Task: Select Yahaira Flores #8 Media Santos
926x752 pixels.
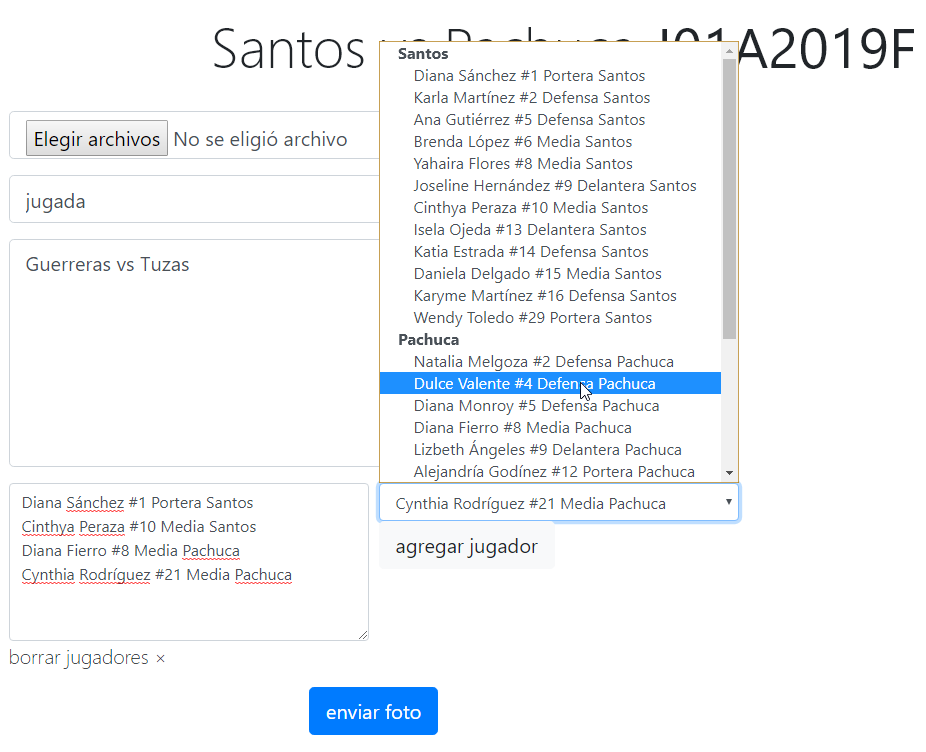Action: (x=550, y=164)
